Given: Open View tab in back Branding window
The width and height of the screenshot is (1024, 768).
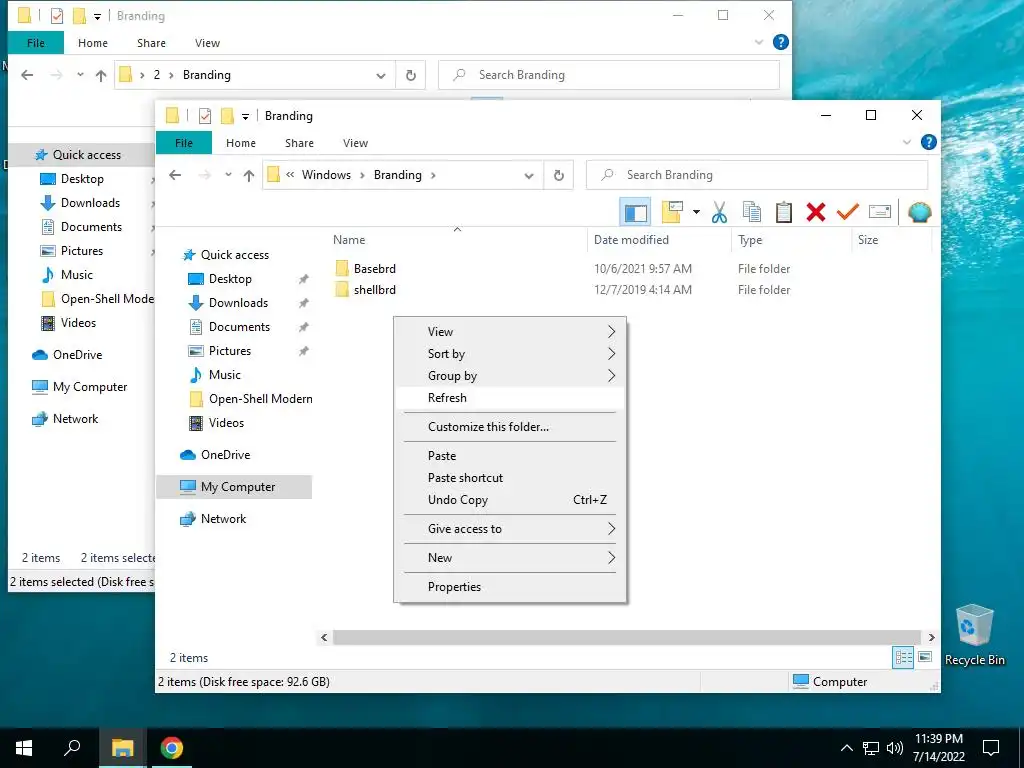Looking at the screenshot, I should click(207, 43).
